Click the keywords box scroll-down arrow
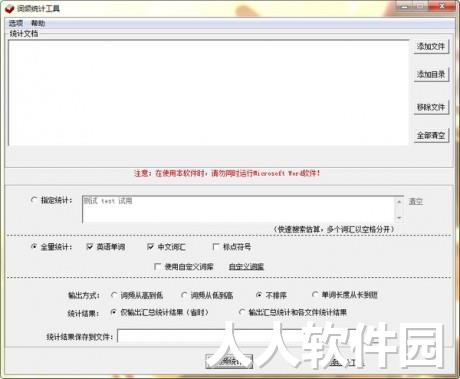 pos(399,218)
